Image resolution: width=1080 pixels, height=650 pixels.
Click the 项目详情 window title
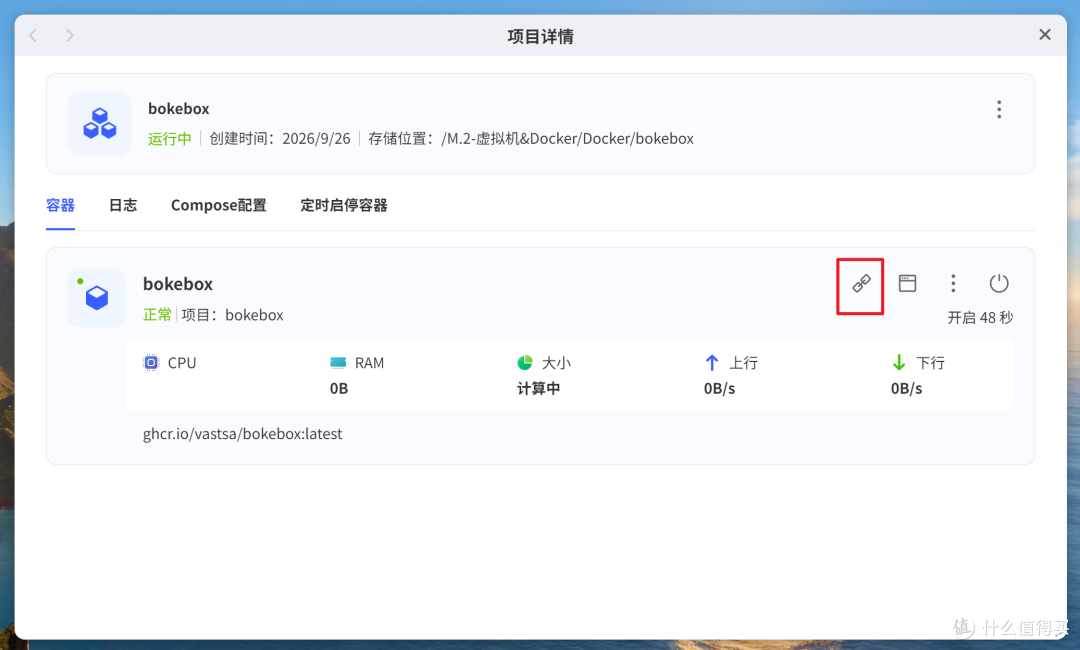[x=541, y=36]
